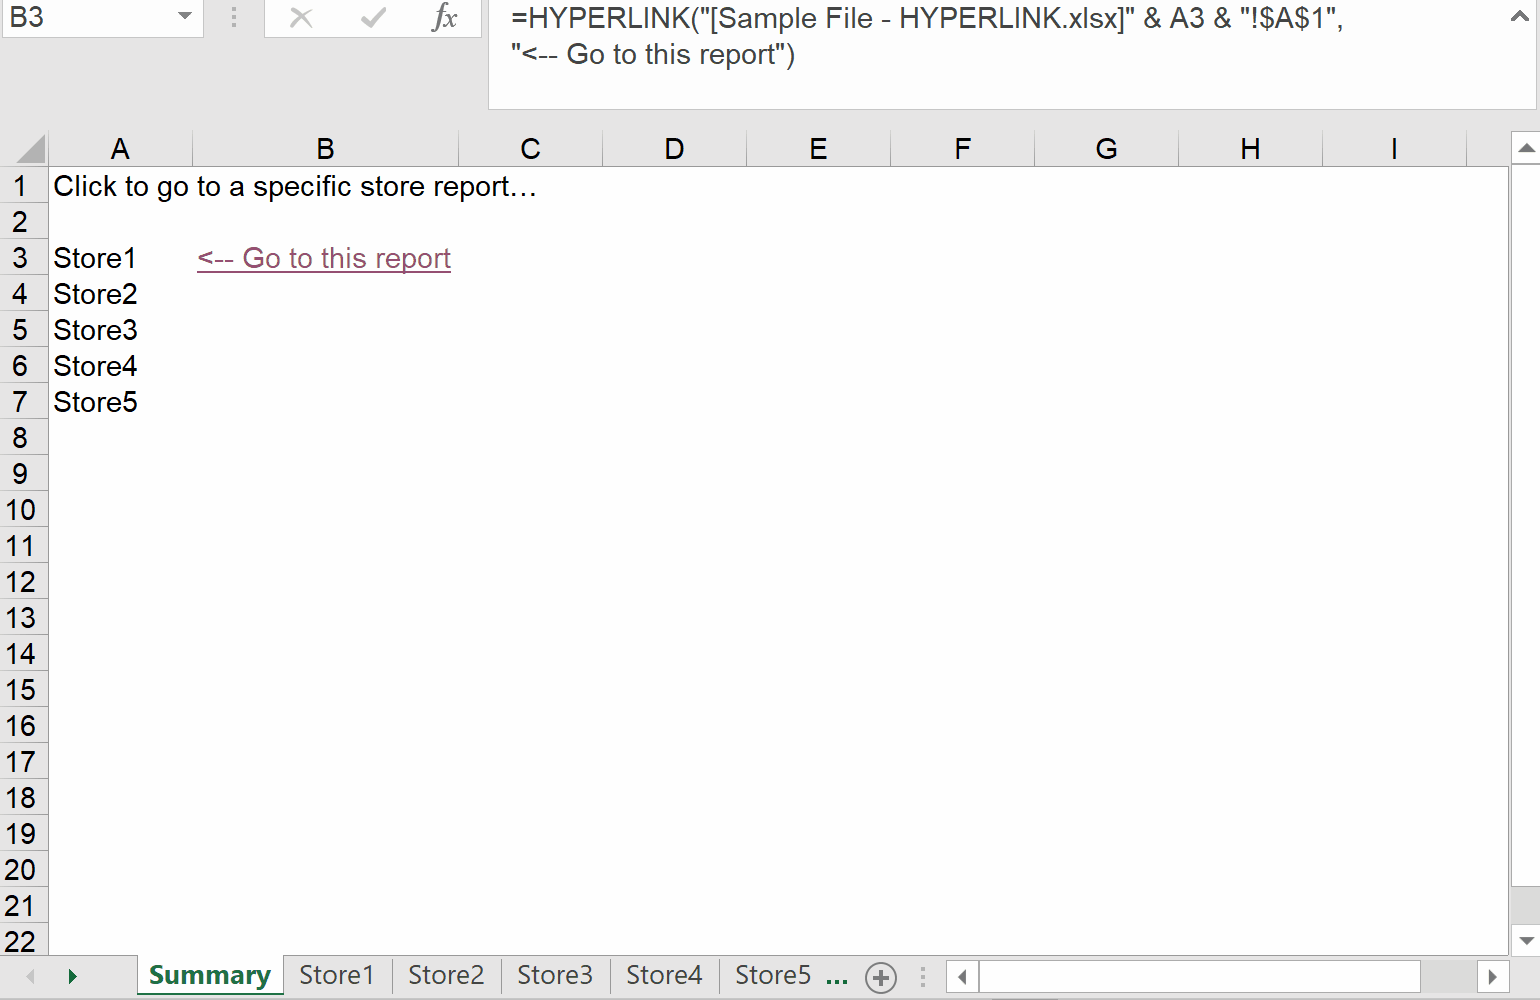Viewport: 1540px width, 1000px height.
Task: Click the horizontal scrollbar right arrow
Action: [x=1492, y=976]
